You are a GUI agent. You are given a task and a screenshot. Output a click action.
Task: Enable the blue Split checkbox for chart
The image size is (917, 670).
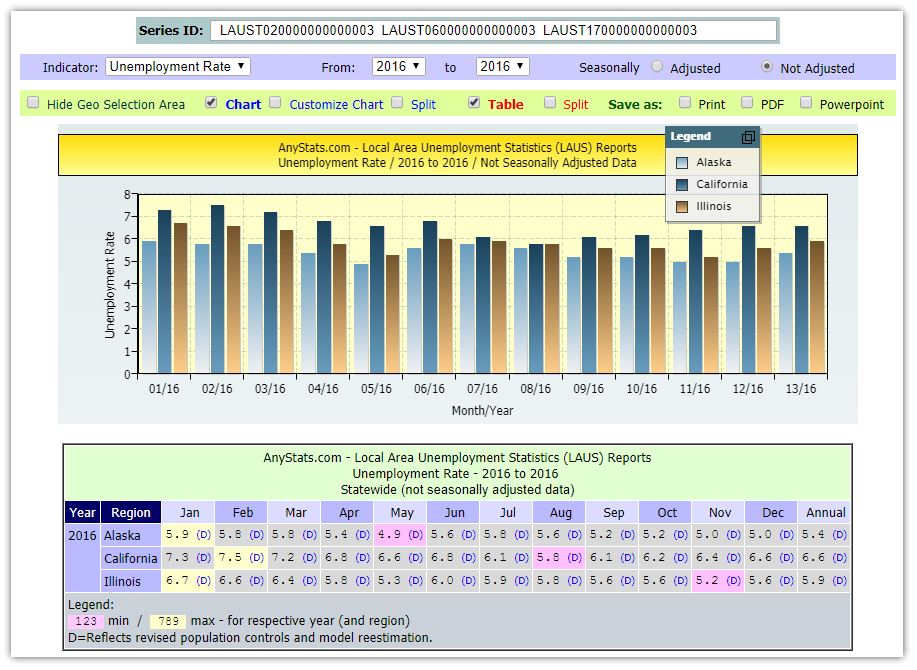click(x=397, y=103)
